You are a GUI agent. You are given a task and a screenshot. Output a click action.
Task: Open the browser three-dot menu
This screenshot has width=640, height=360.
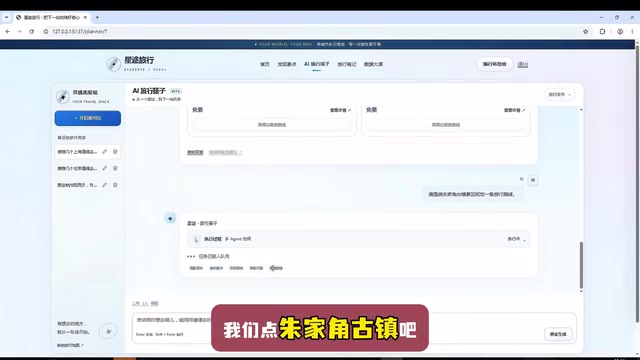pyautogui.click(x=632, y=31)
